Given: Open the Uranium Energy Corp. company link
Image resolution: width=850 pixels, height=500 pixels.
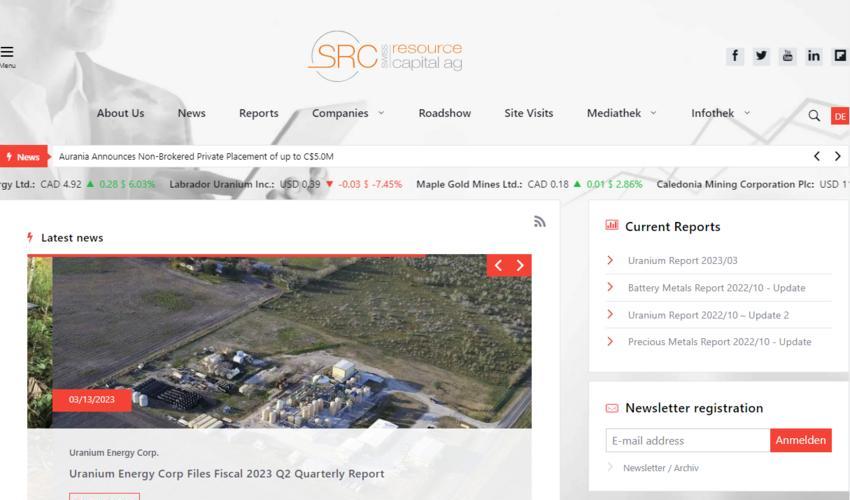Looking at the screenshot, I should click(114, 453).
